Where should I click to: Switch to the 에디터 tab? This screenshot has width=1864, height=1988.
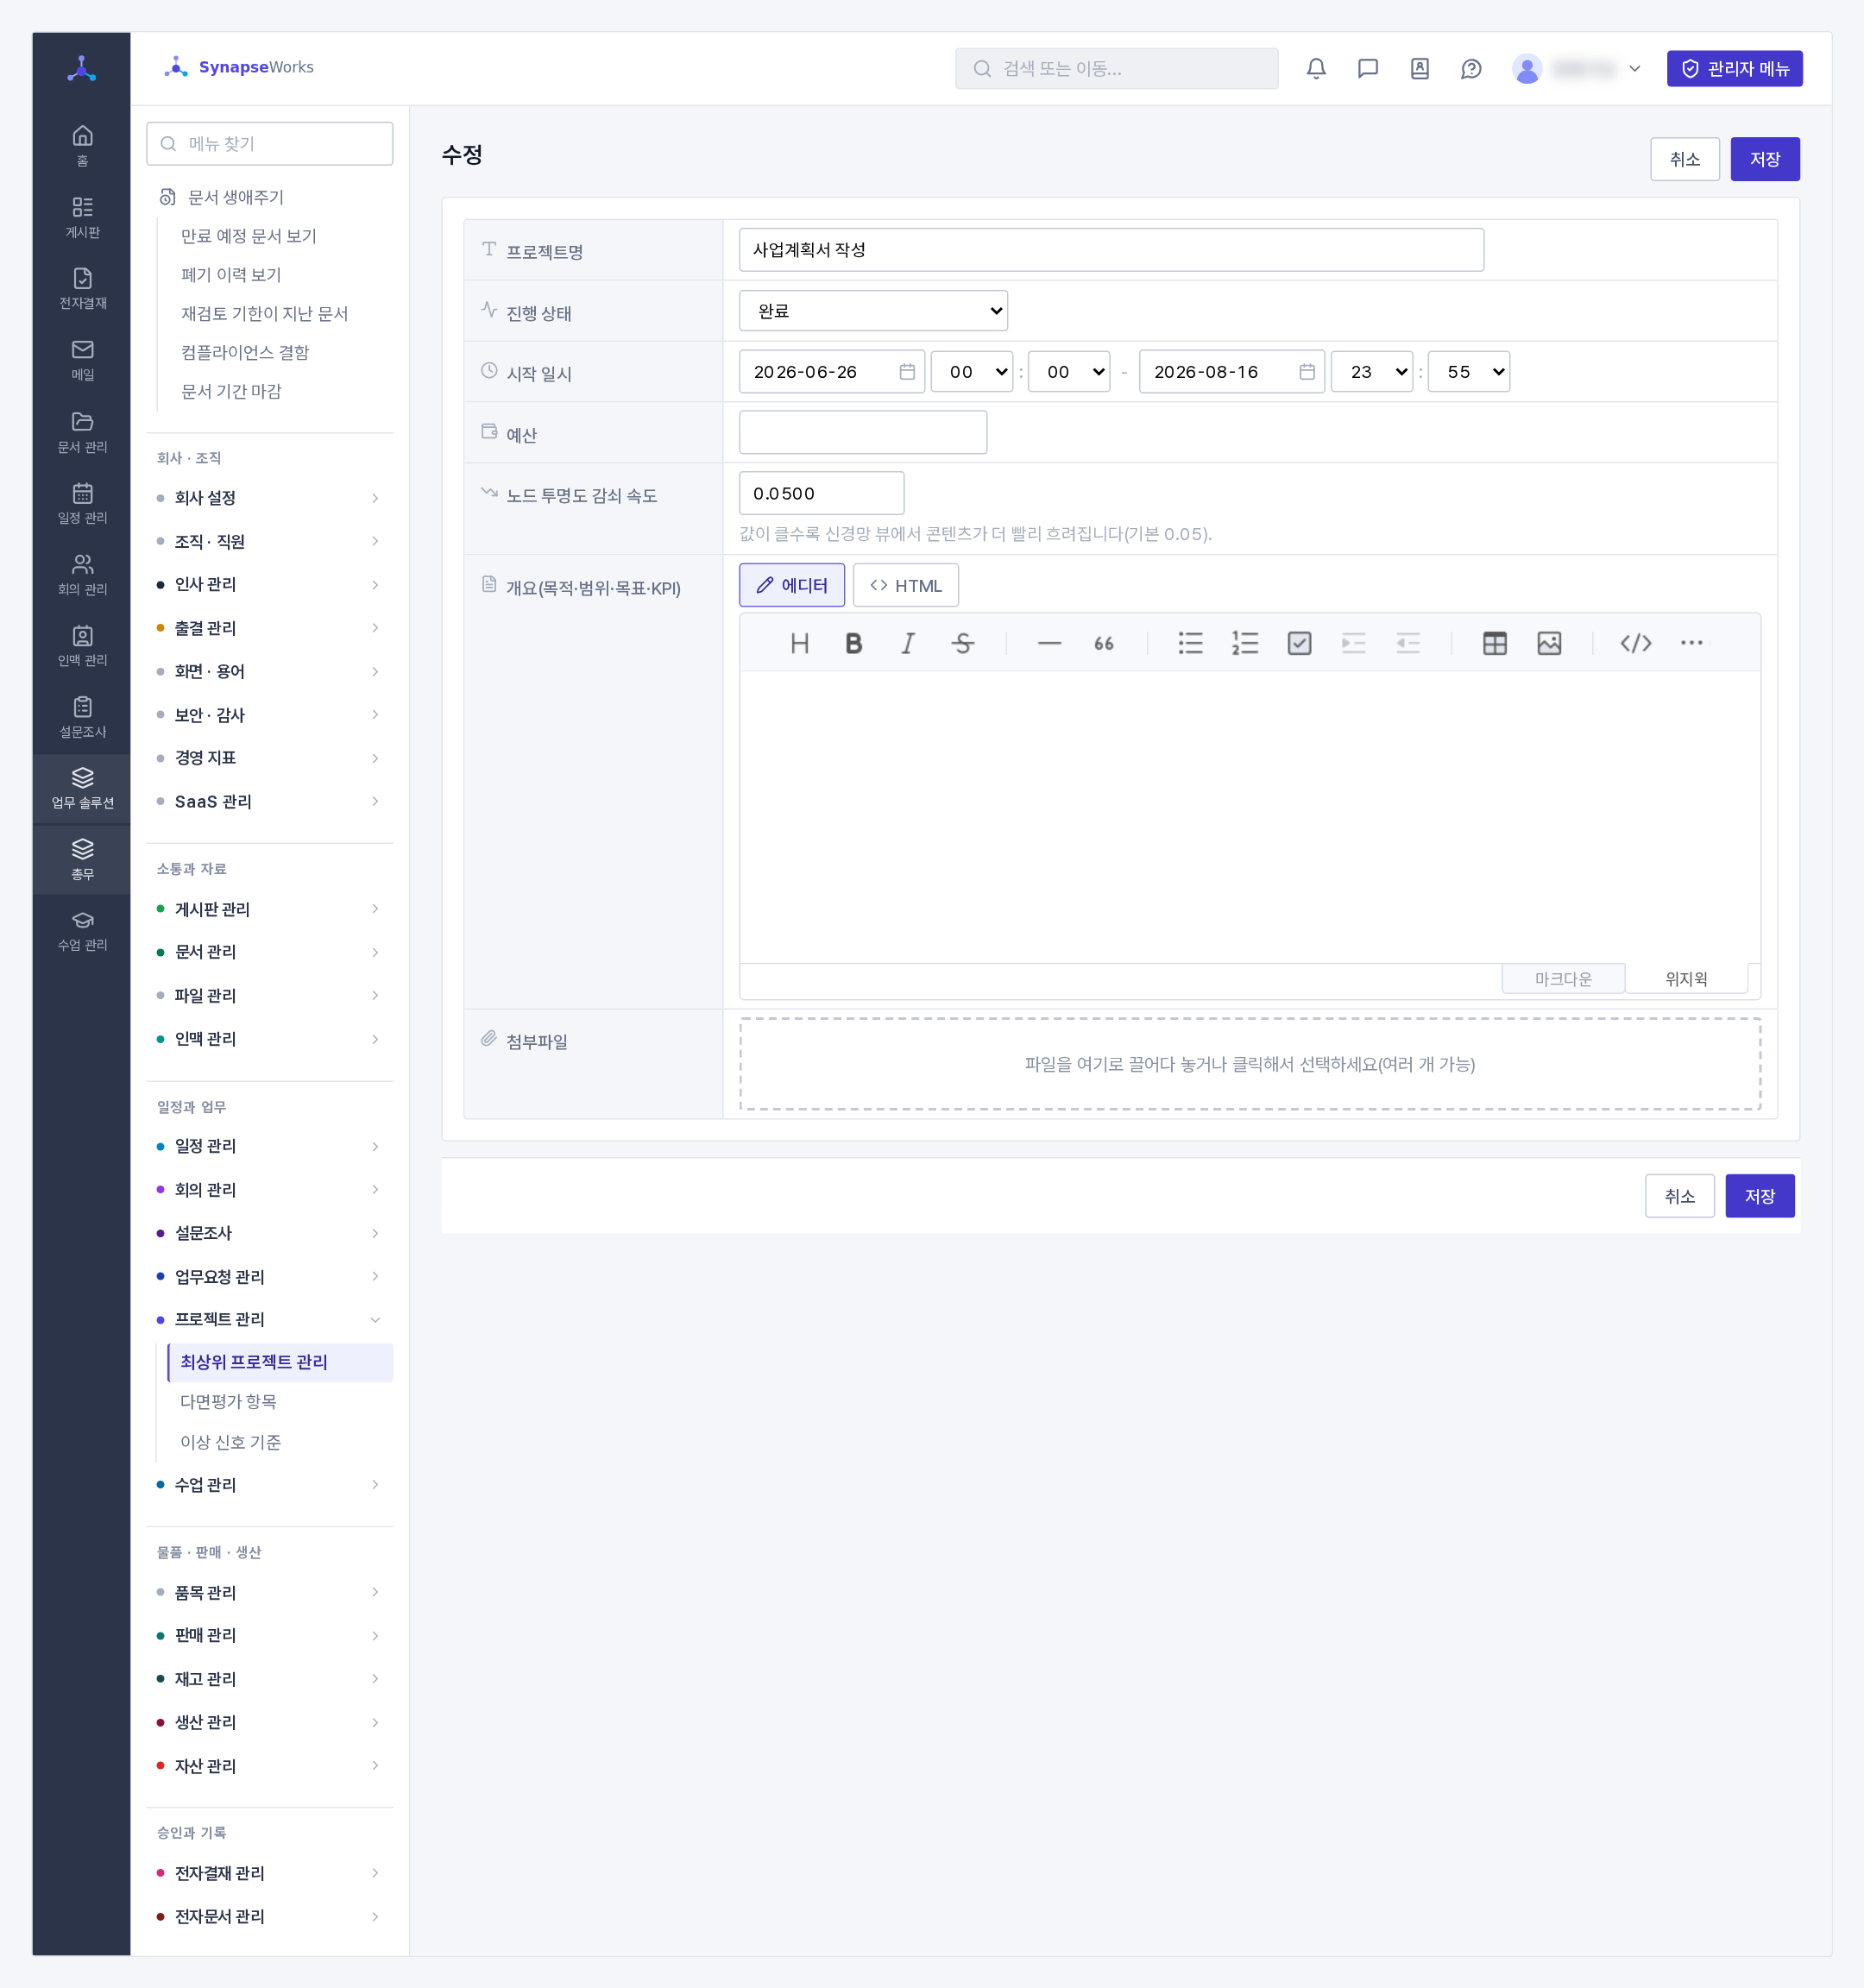[791, 585]
